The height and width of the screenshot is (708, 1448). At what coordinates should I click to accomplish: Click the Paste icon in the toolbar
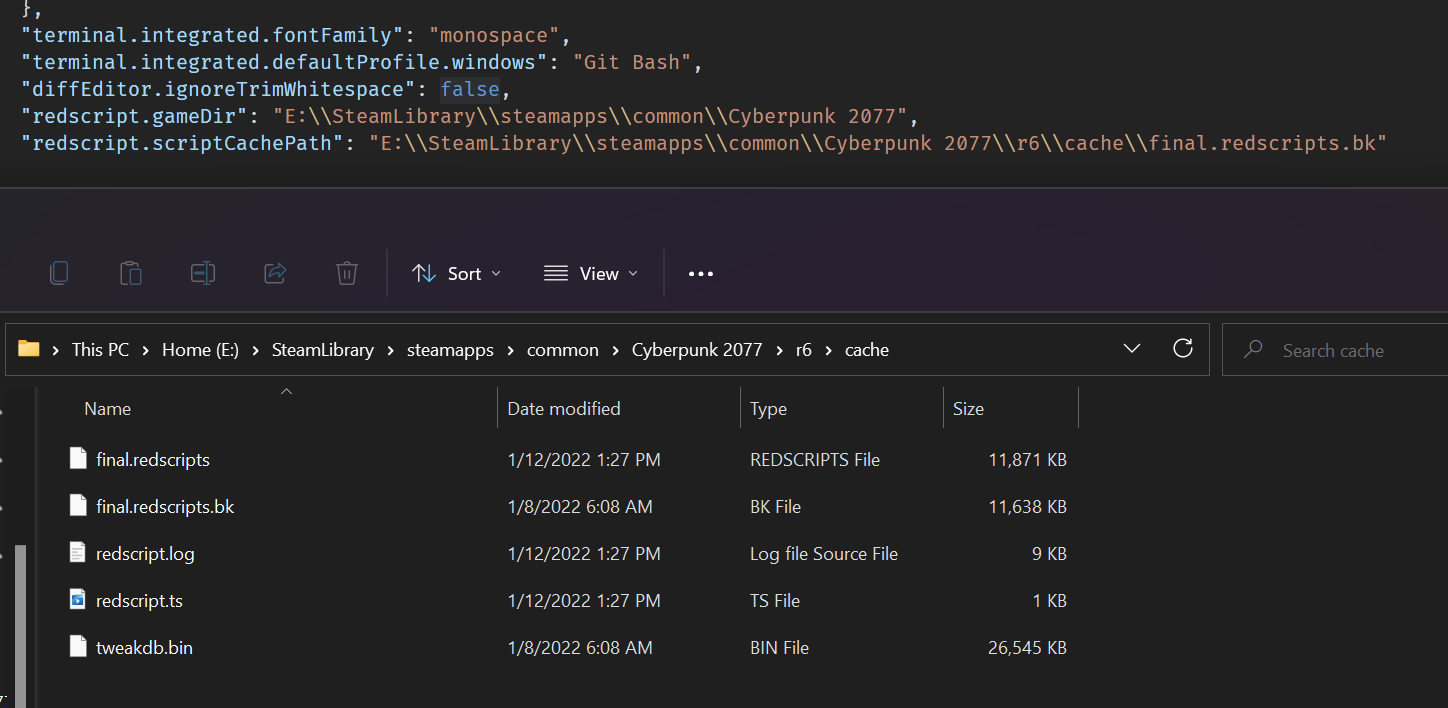coord(131,272)
